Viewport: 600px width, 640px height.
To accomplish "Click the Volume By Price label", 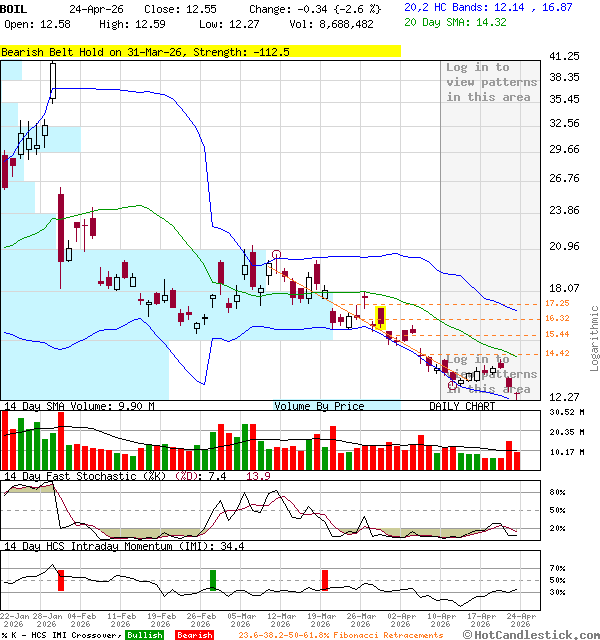I will click(x=319, y=406).
